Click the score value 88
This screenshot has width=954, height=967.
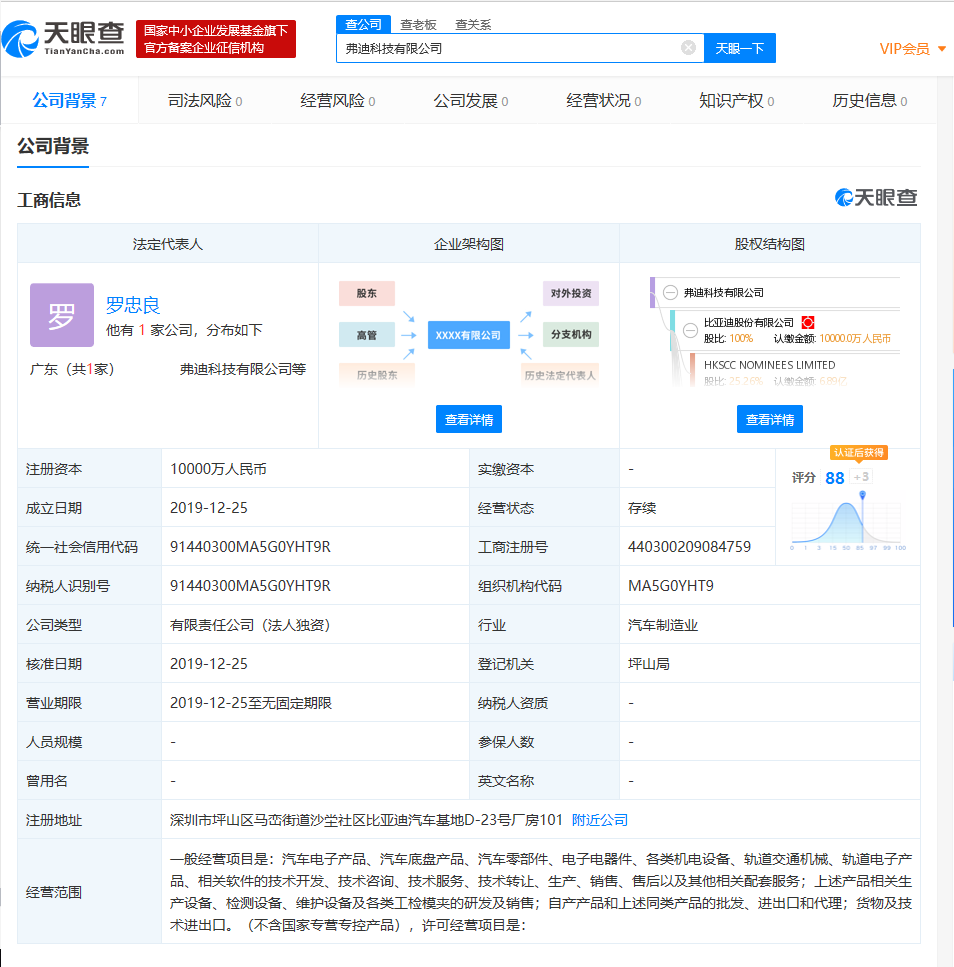834,478
